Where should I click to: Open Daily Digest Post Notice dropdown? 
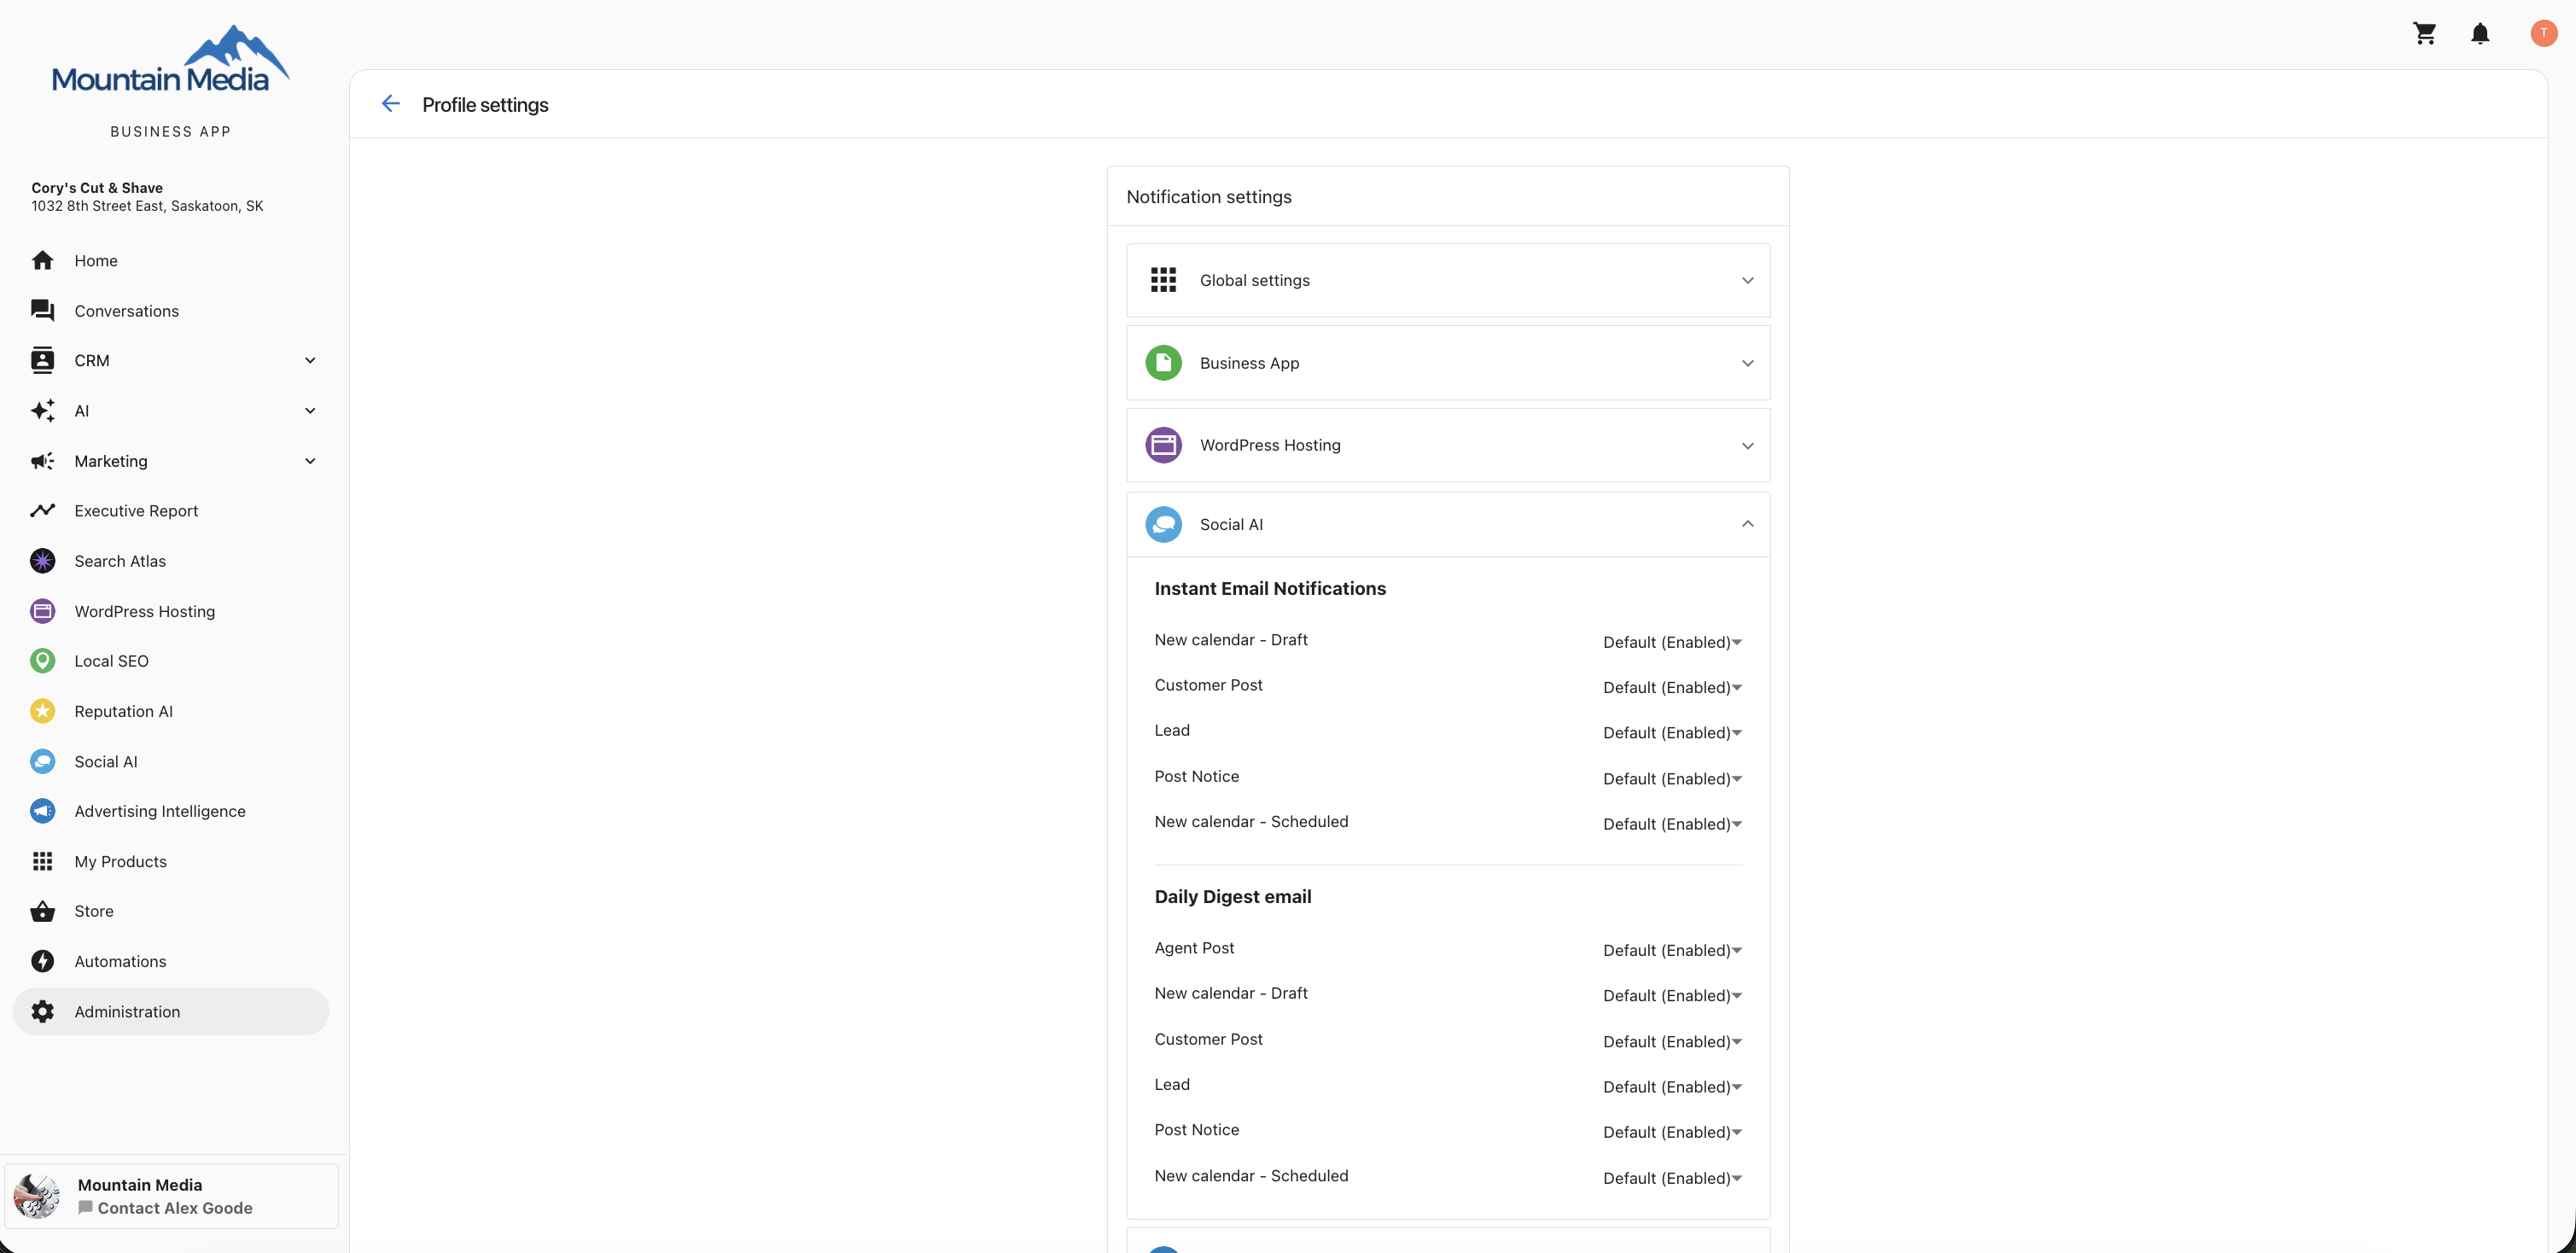1672,1132
